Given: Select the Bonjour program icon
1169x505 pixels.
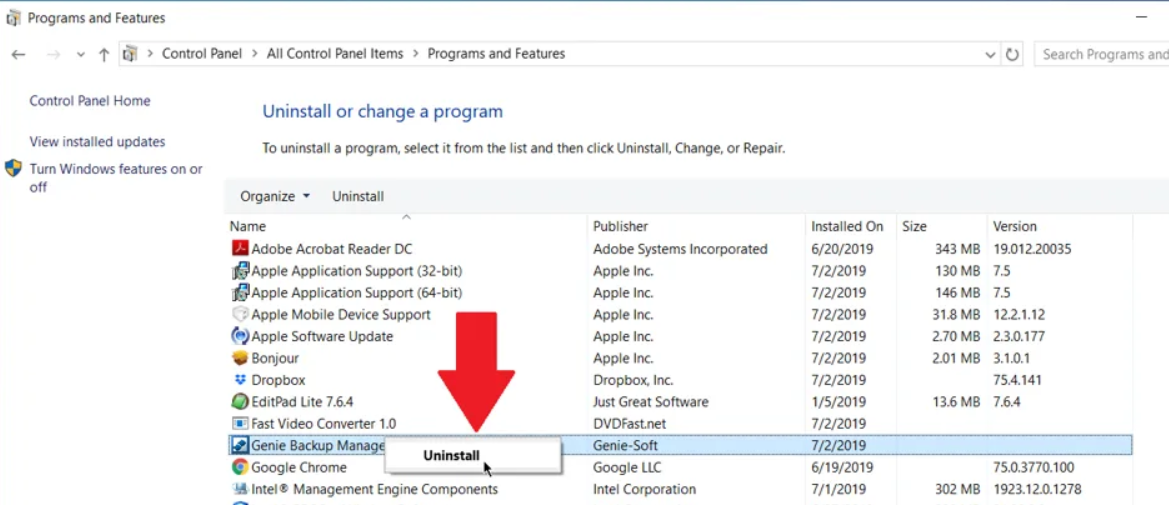Looking at the screenshot, I should 240,358.
